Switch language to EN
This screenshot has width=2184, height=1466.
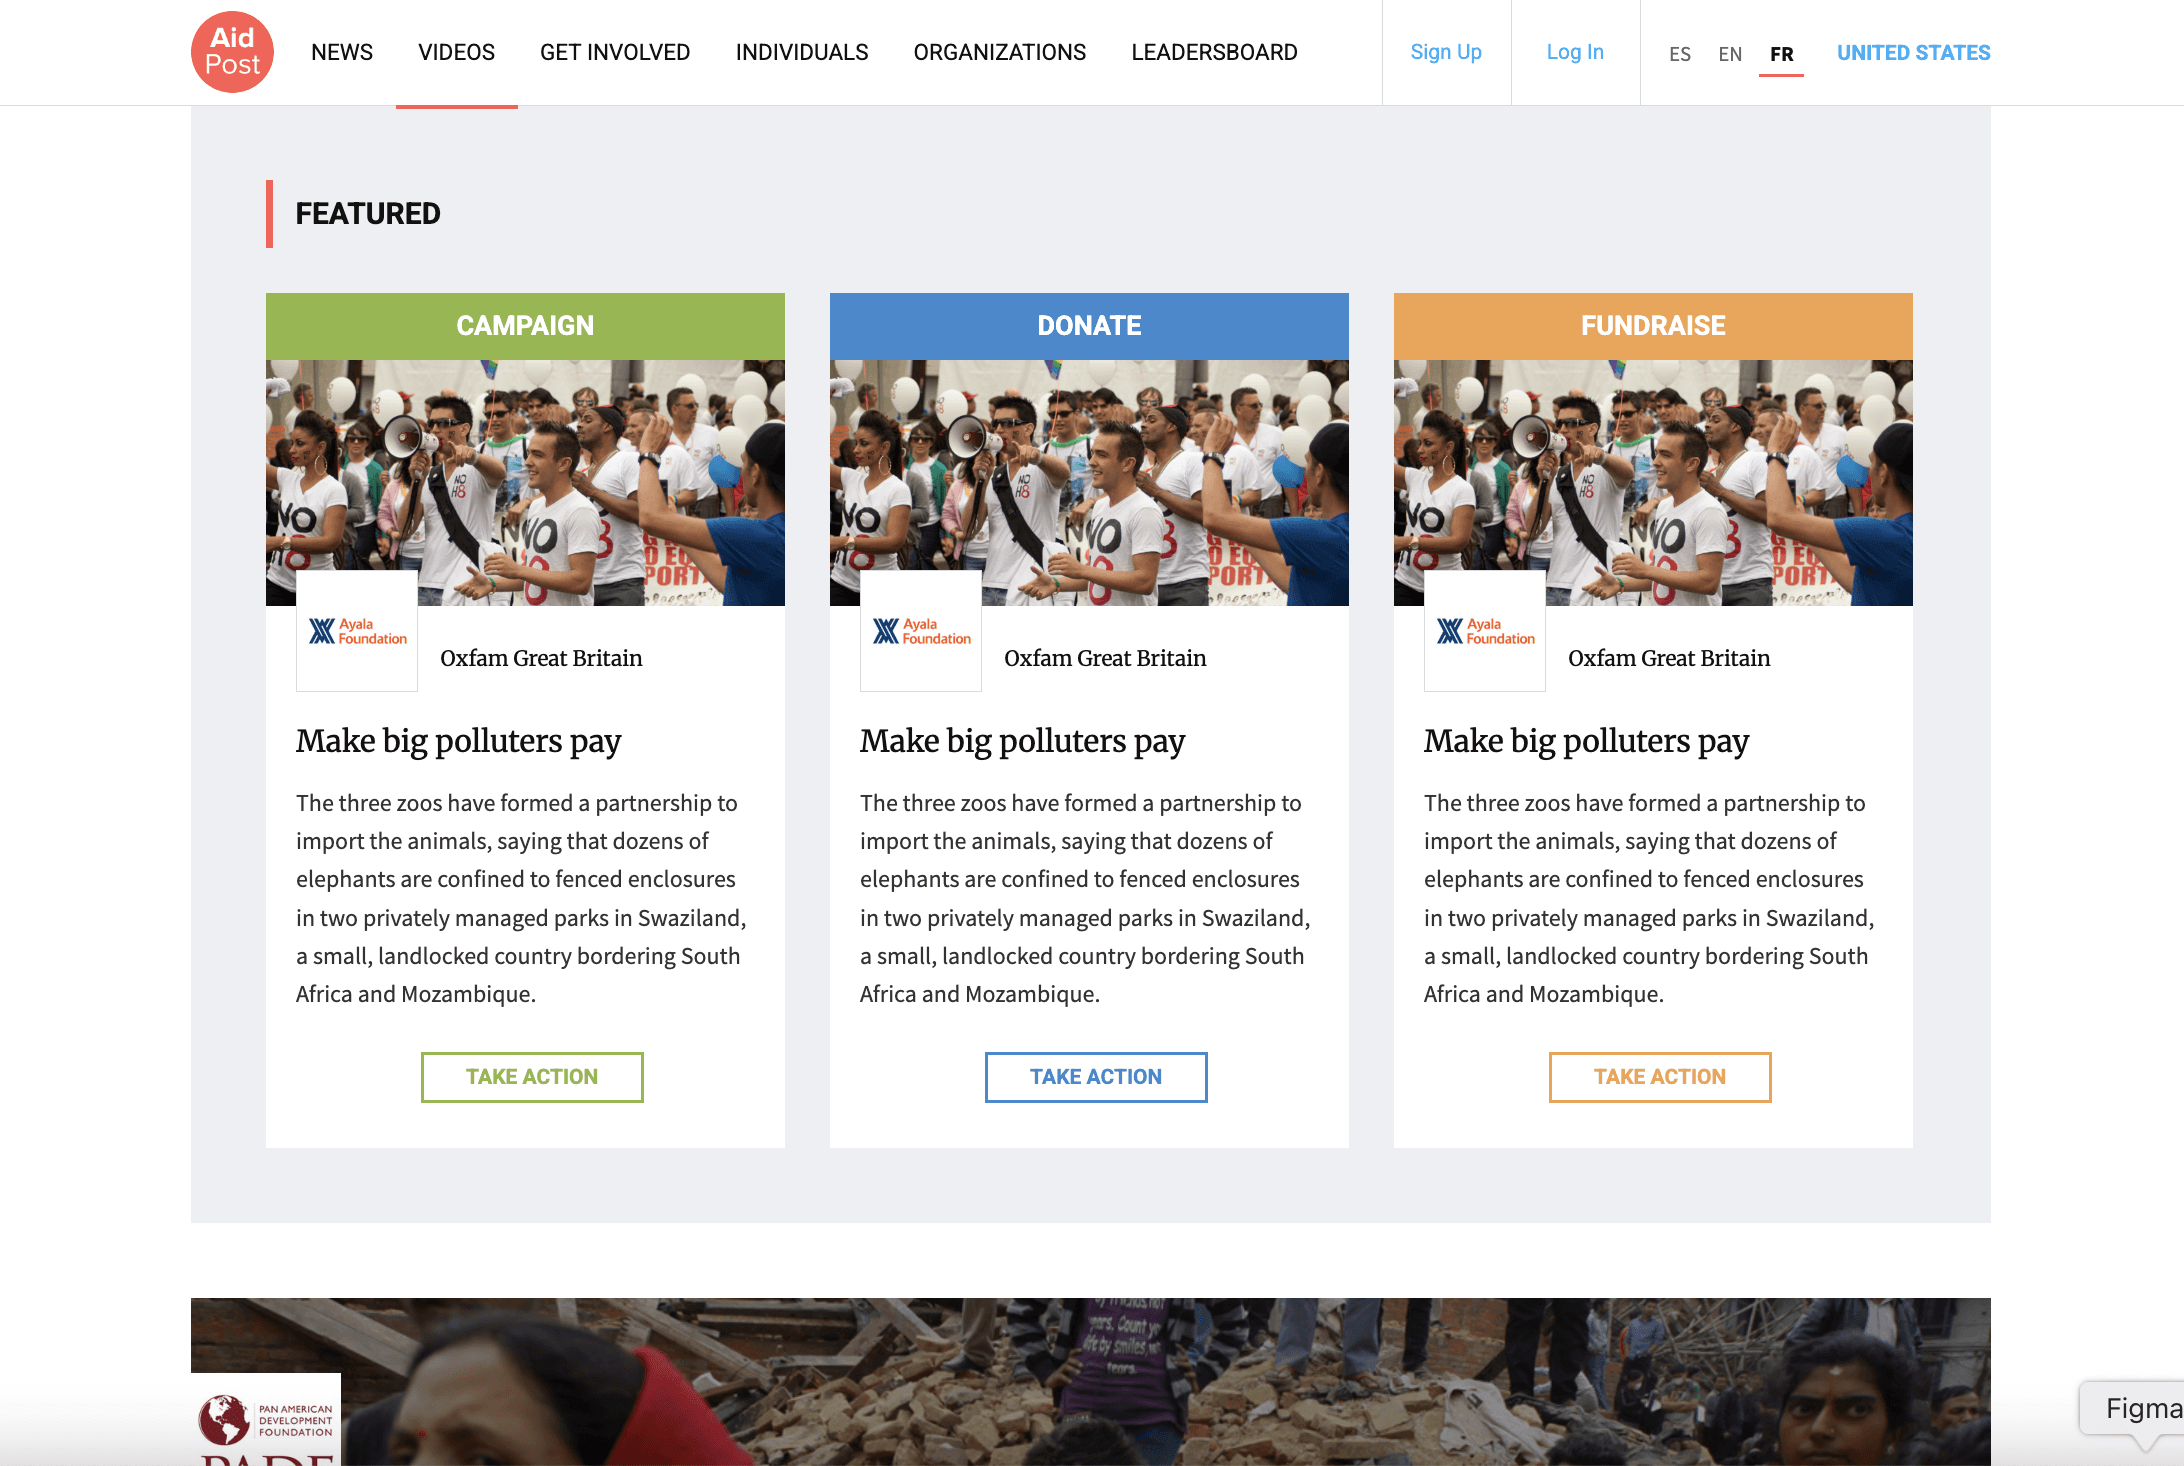click(1730, 54)
